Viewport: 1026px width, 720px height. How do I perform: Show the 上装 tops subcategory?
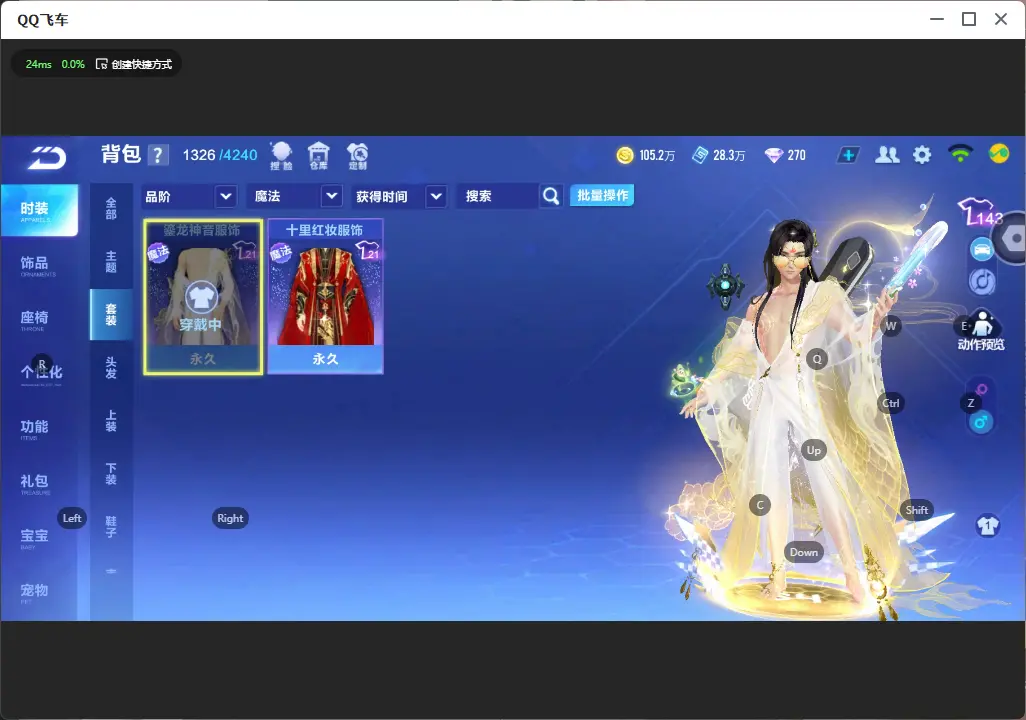pos(111,421)
